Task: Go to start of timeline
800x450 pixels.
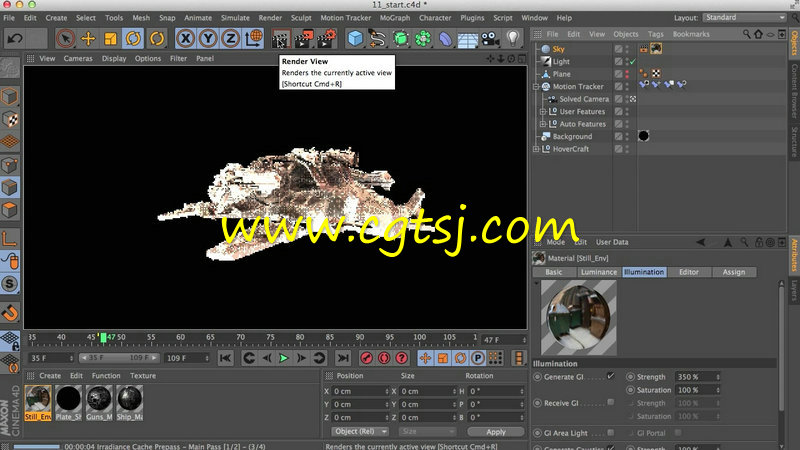Action: [x=226, y=358]
